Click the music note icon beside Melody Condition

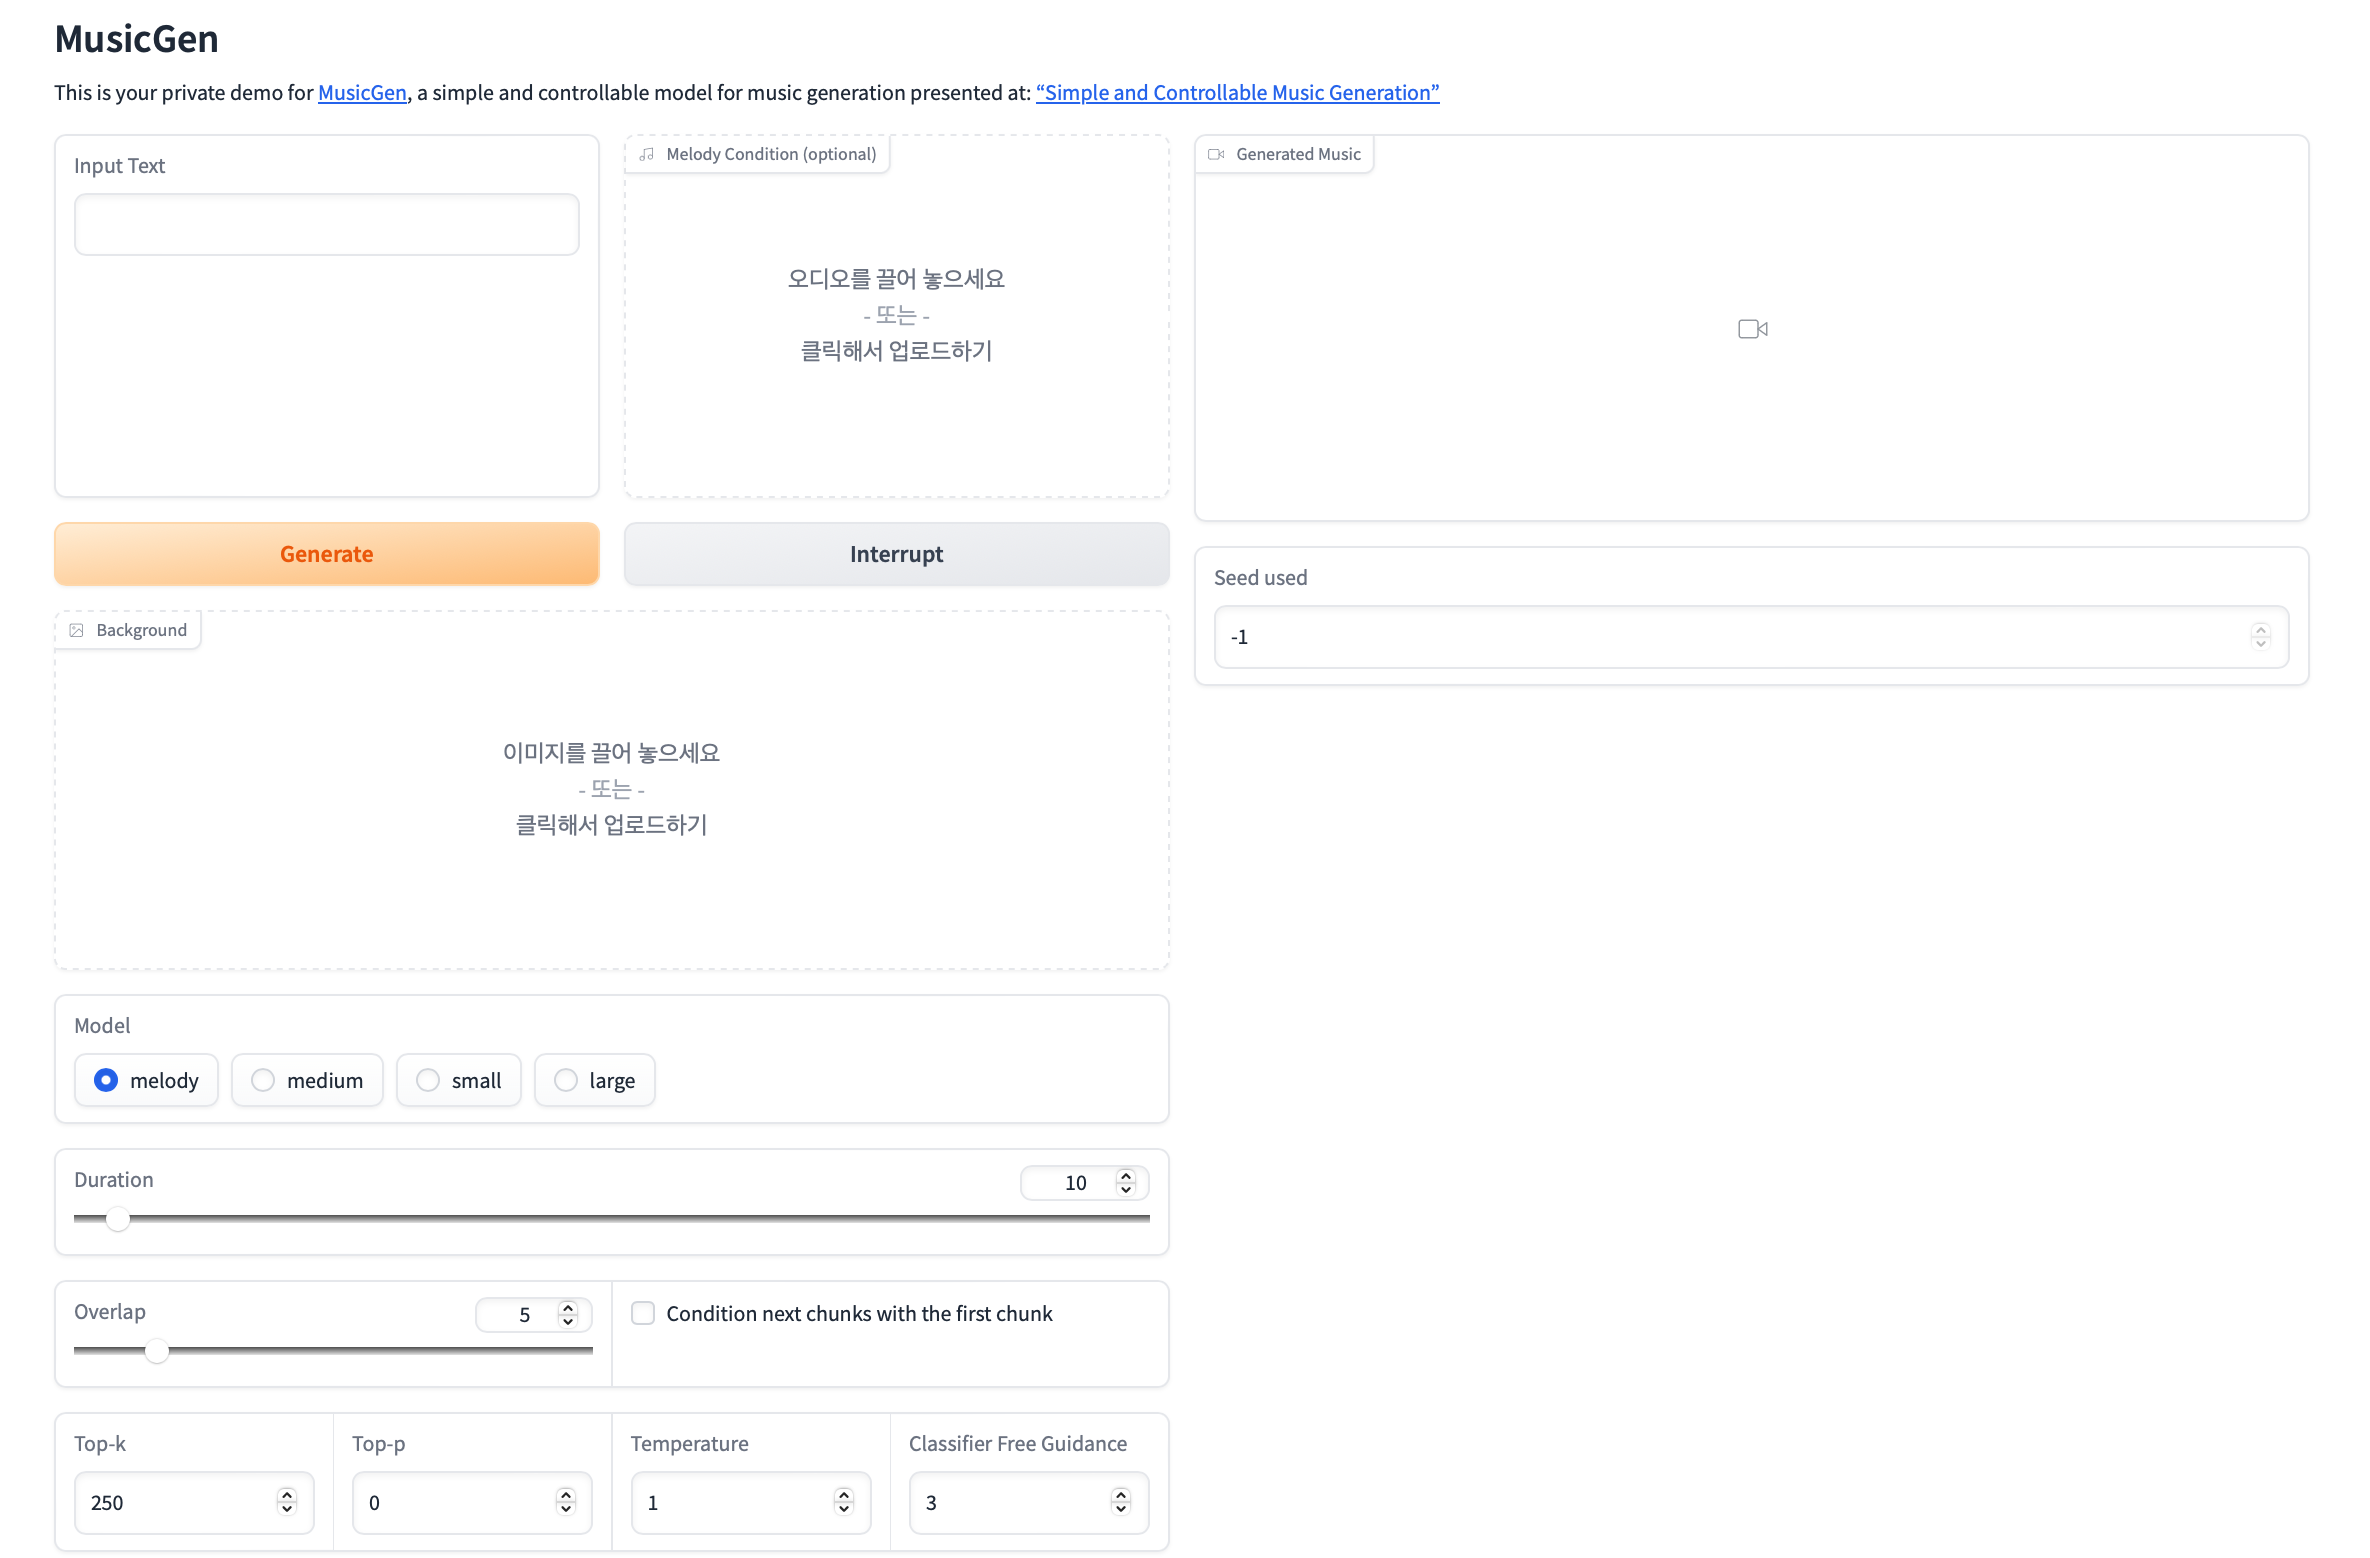[x=647, y=154]
